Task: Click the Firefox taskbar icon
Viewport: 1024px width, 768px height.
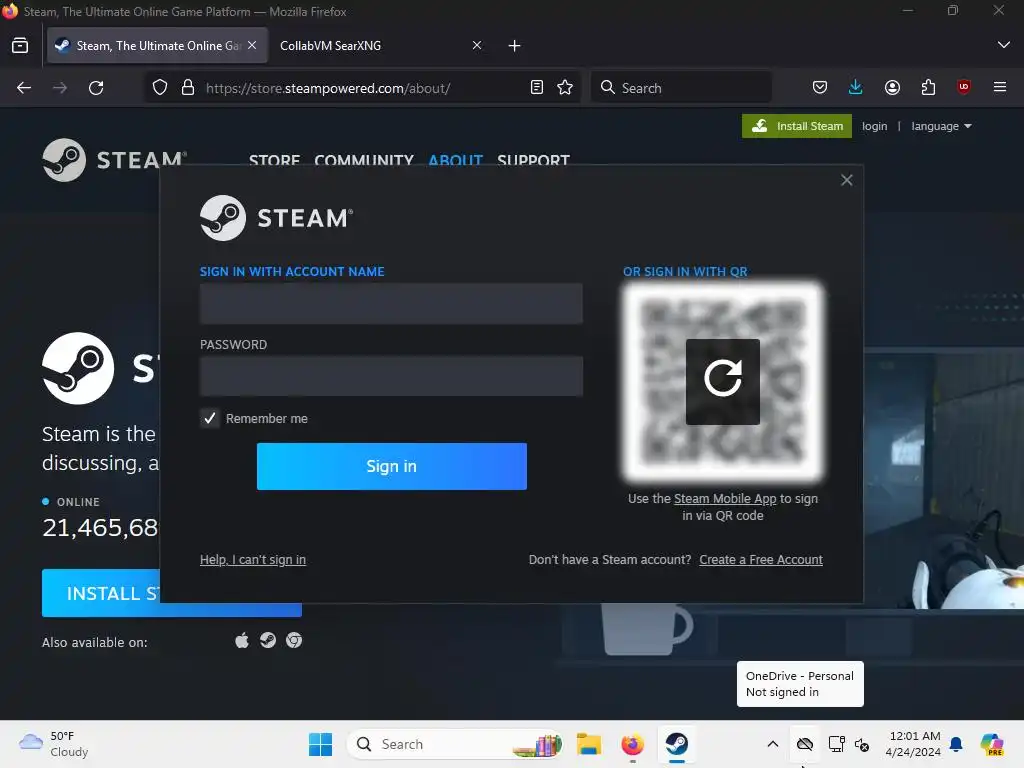Action: point(632,744)
